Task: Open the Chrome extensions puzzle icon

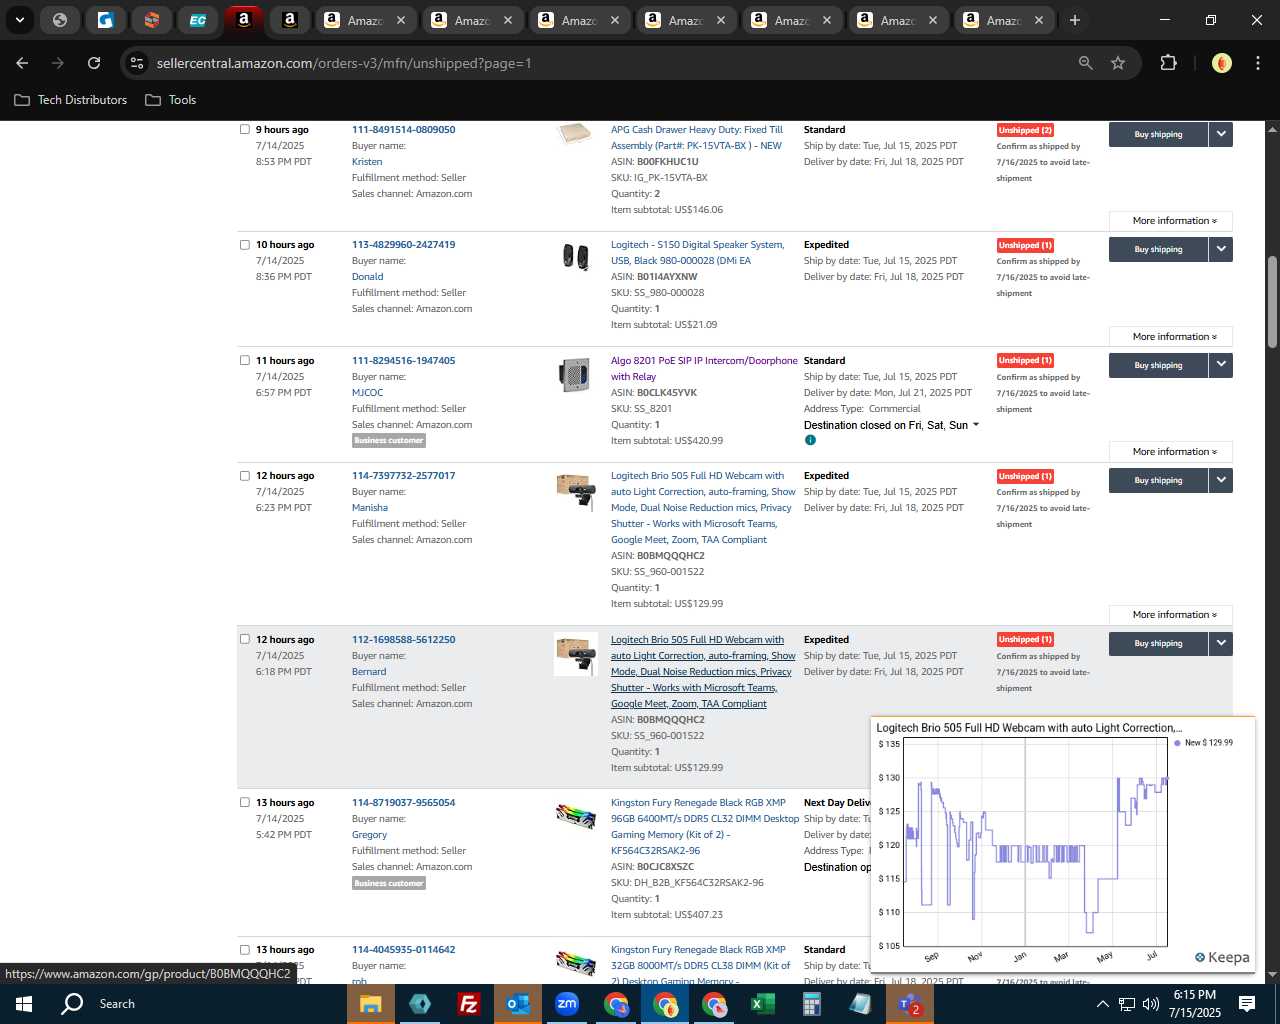Action: click(1168, 63)
